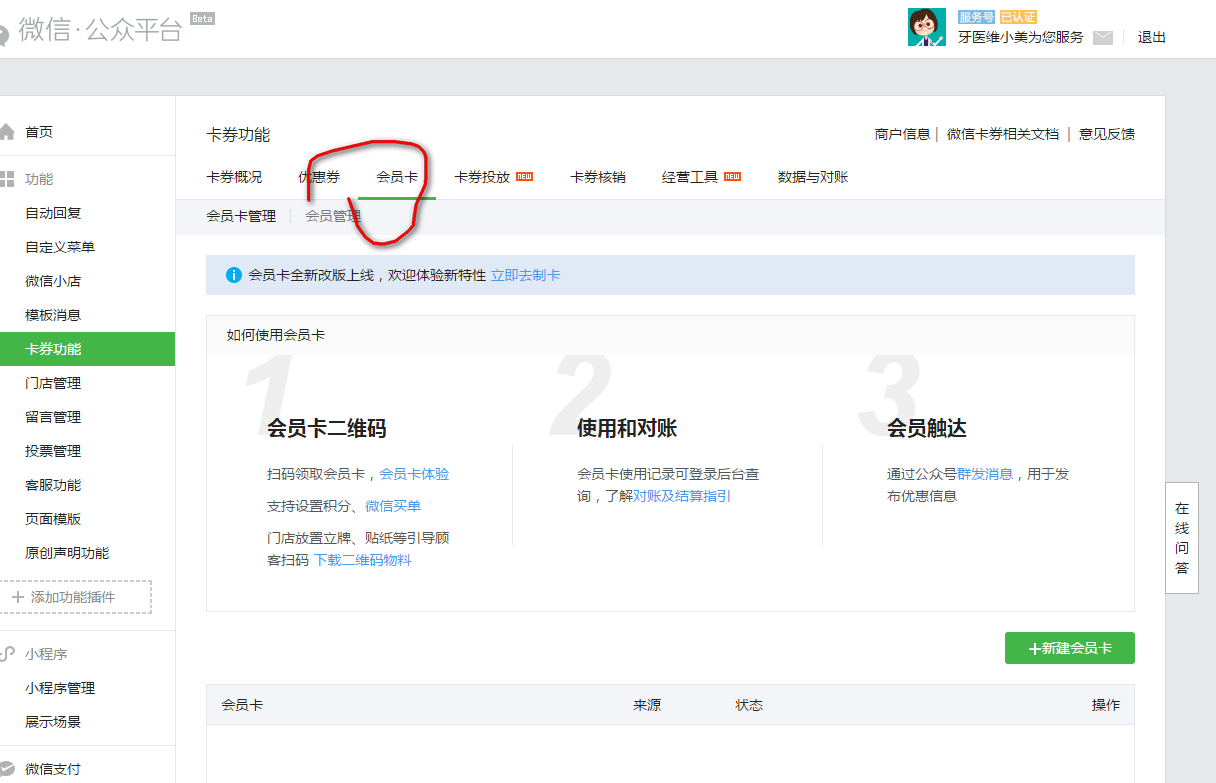Viewport: 1216px width, 783px height.
Task: Click the 小程序 section icon
Action: [x=6, y=654]
